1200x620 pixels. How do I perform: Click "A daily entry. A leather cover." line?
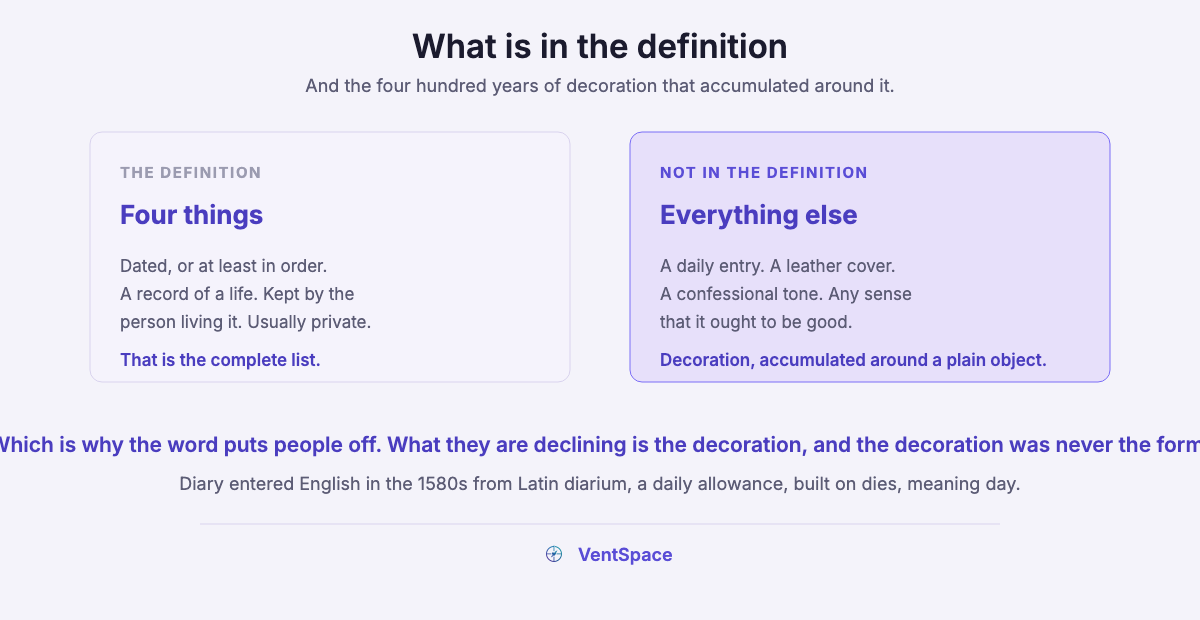tap(778, 266)
